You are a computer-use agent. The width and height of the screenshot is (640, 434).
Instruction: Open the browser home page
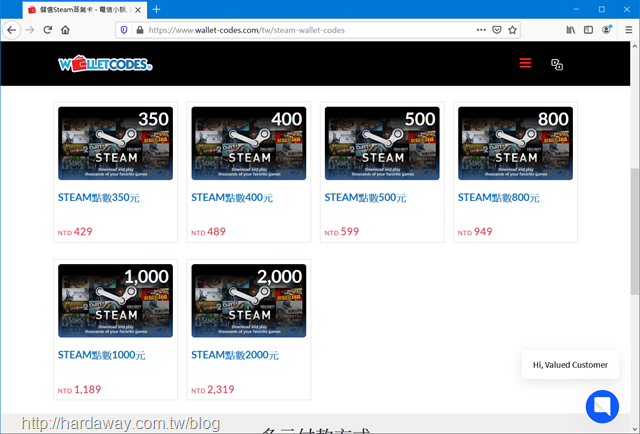[65, 30]
